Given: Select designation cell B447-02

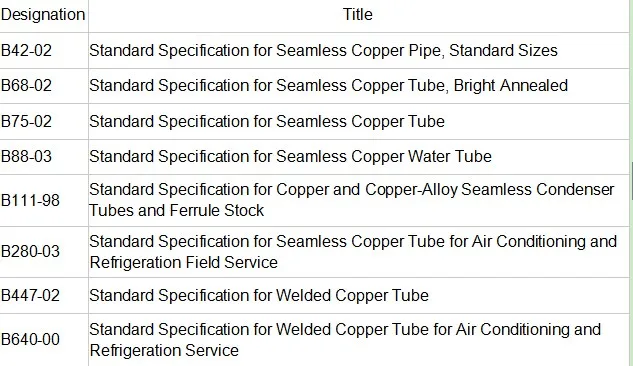Looking at the screenshot, I should (x=44, y=295).
